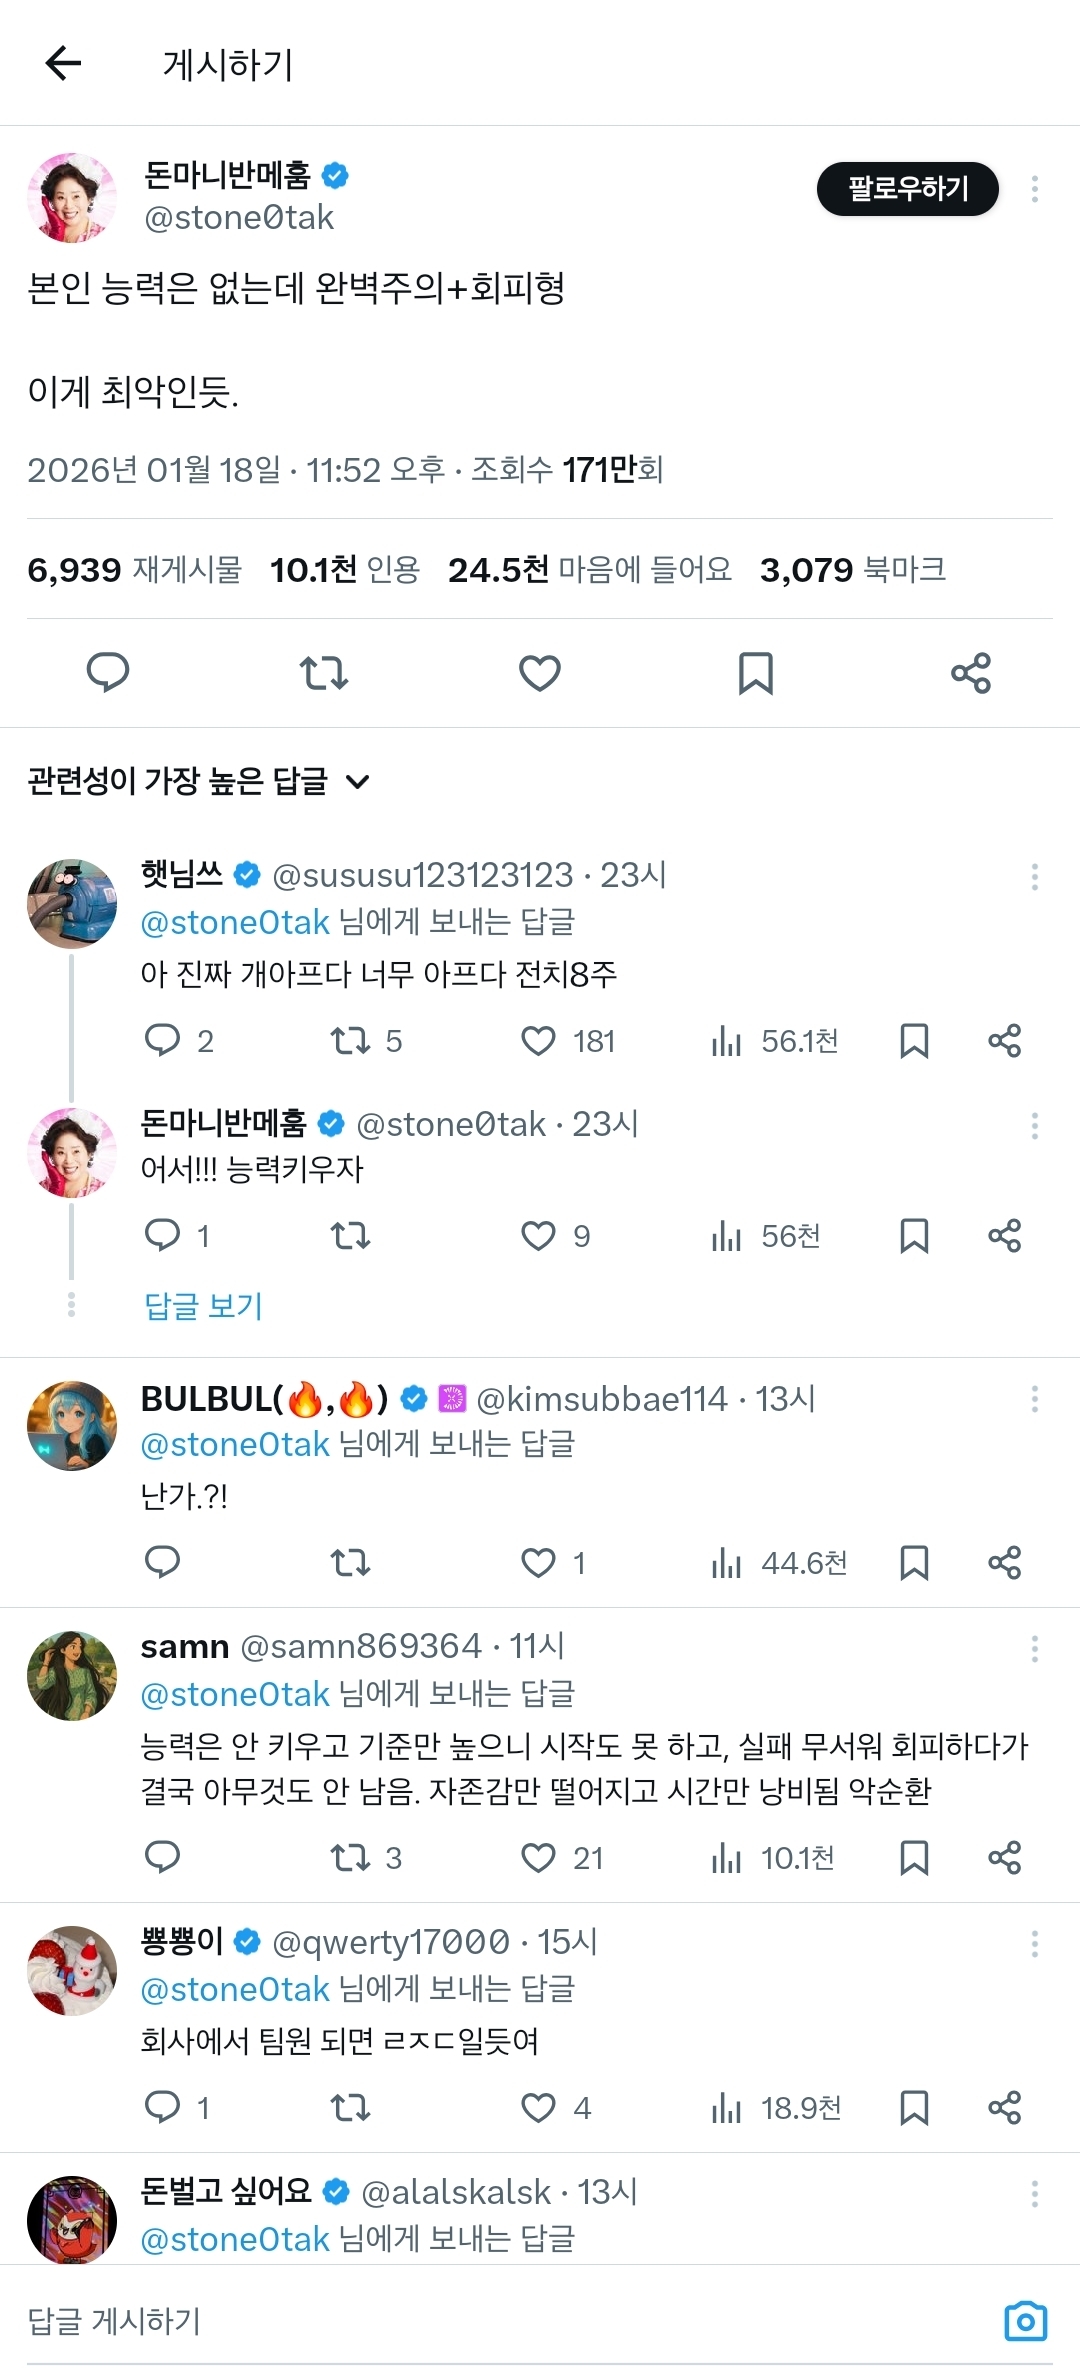Expand hidden replies via 답글 보기
The width and height of the screenshot is (1080, 2377).
tap(203, 1306)
